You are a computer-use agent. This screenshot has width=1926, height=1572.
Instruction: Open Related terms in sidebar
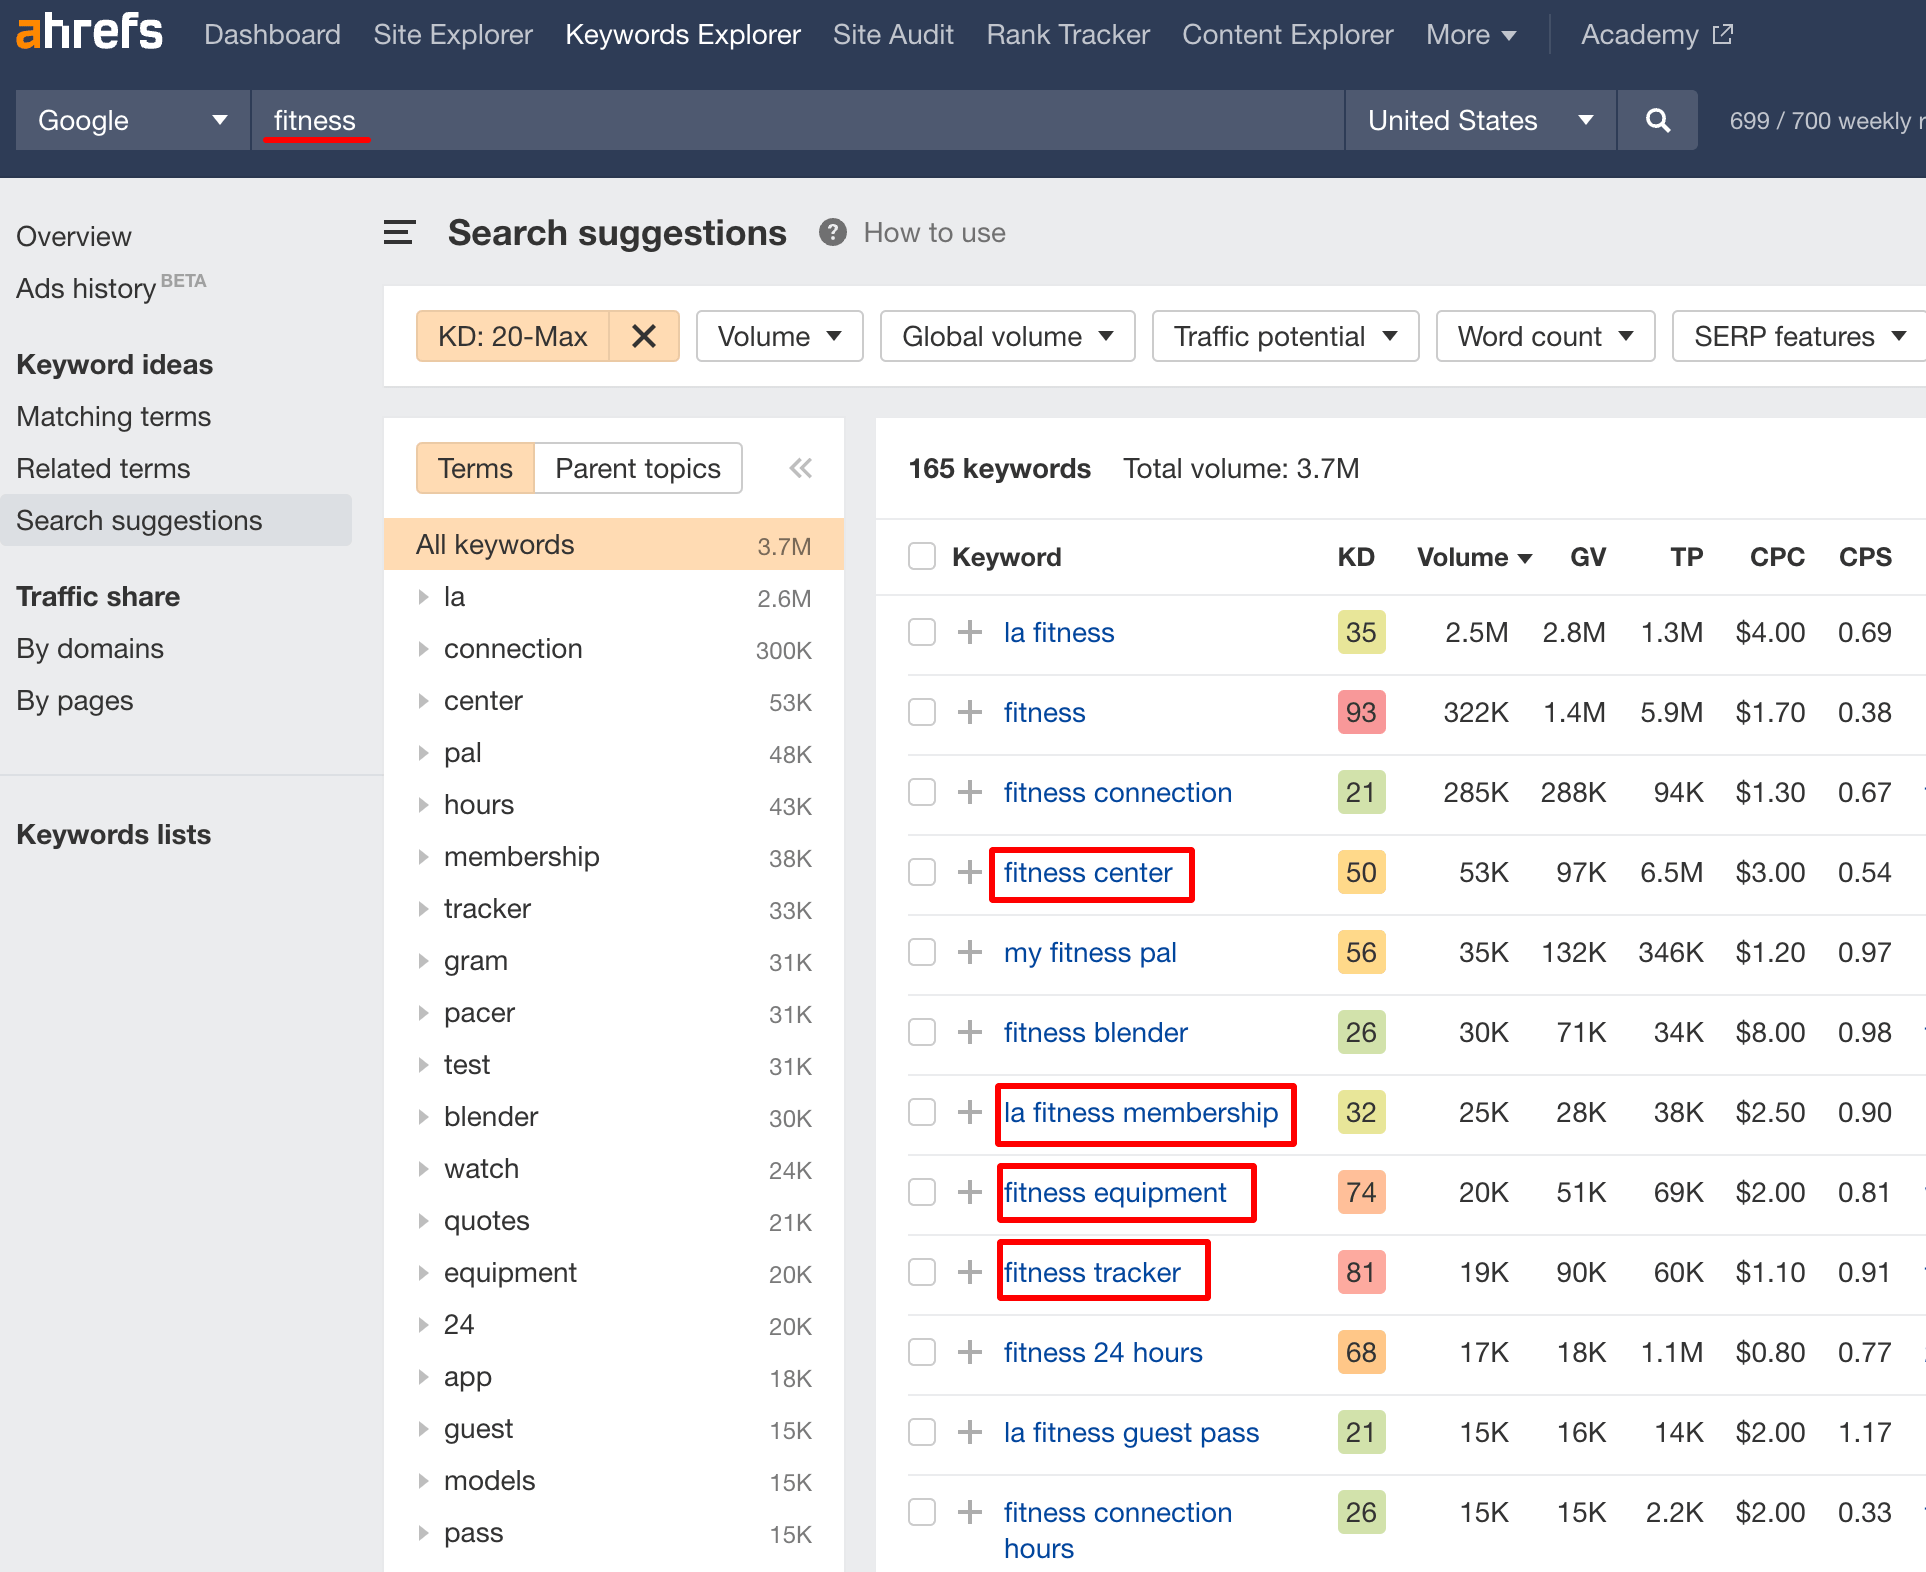(x=103, y=468)
